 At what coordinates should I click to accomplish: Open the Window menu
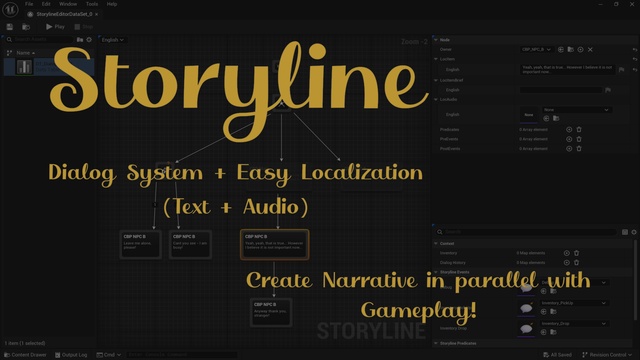coord(68,4)
